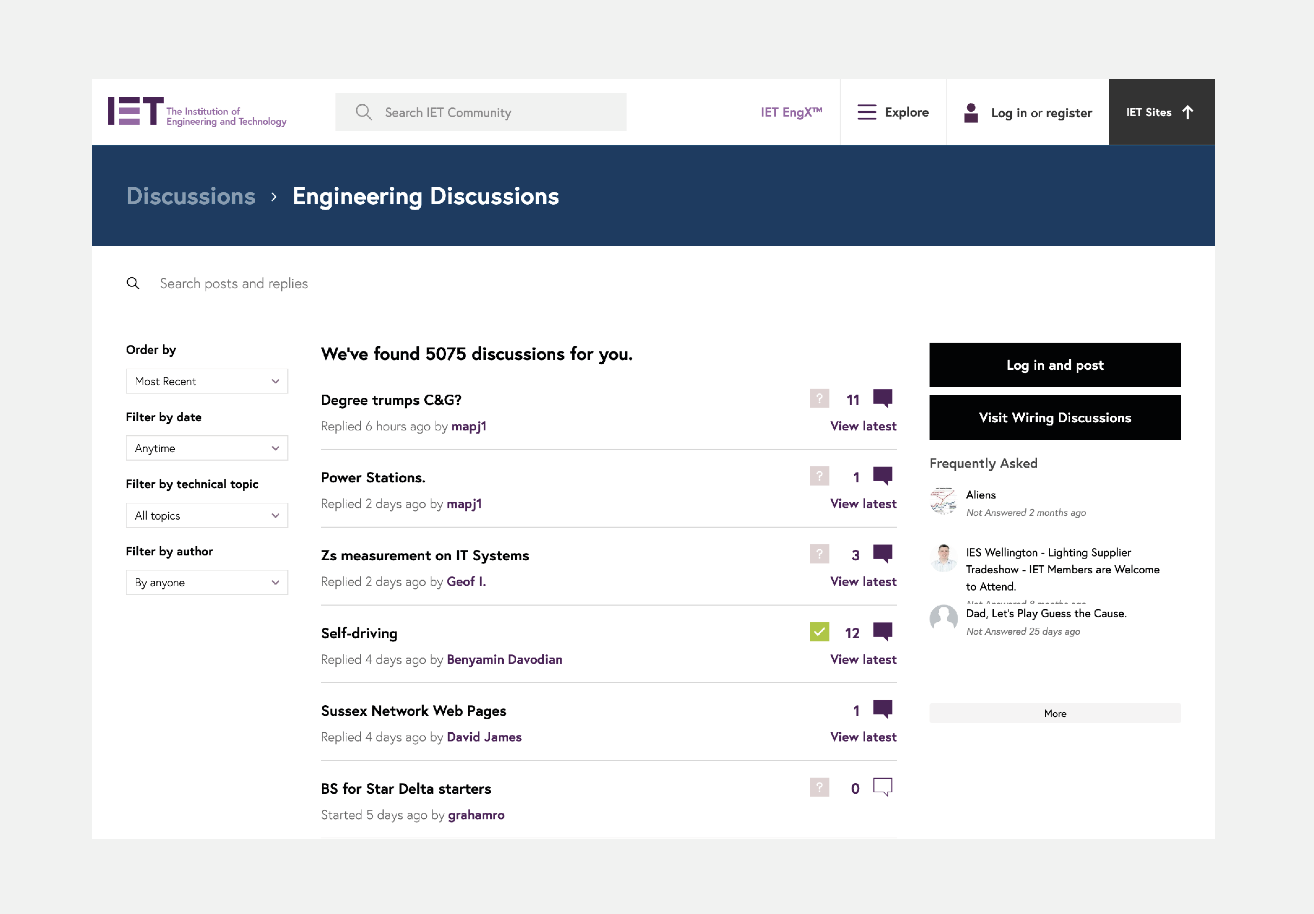
Task: Go to the Discussions breadcrumb
Action: point(191,196)
